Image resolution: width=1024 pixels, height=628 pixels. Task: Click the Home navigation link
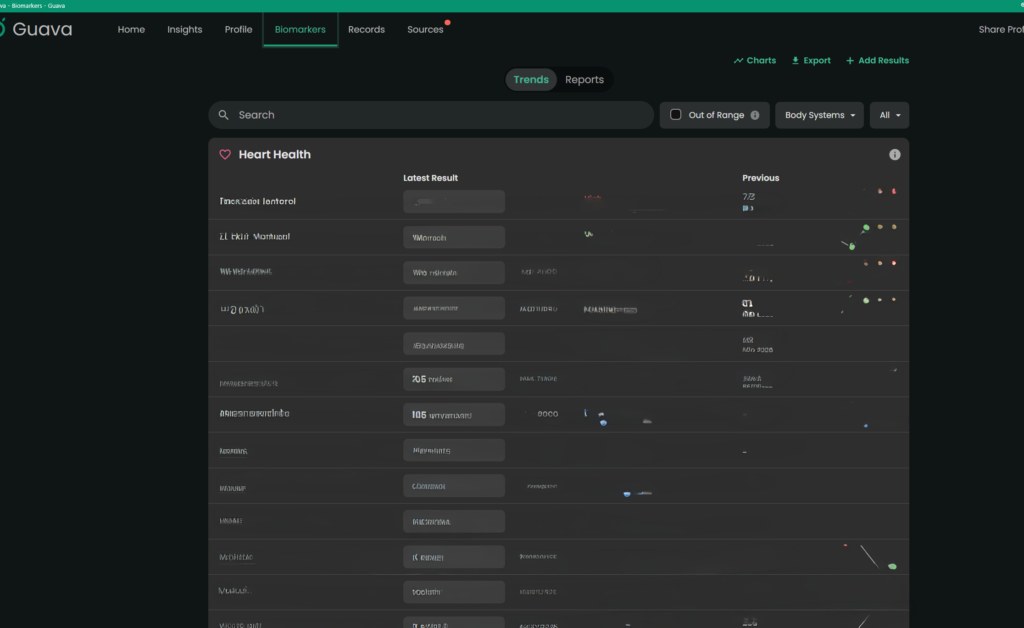pos(131,29)
